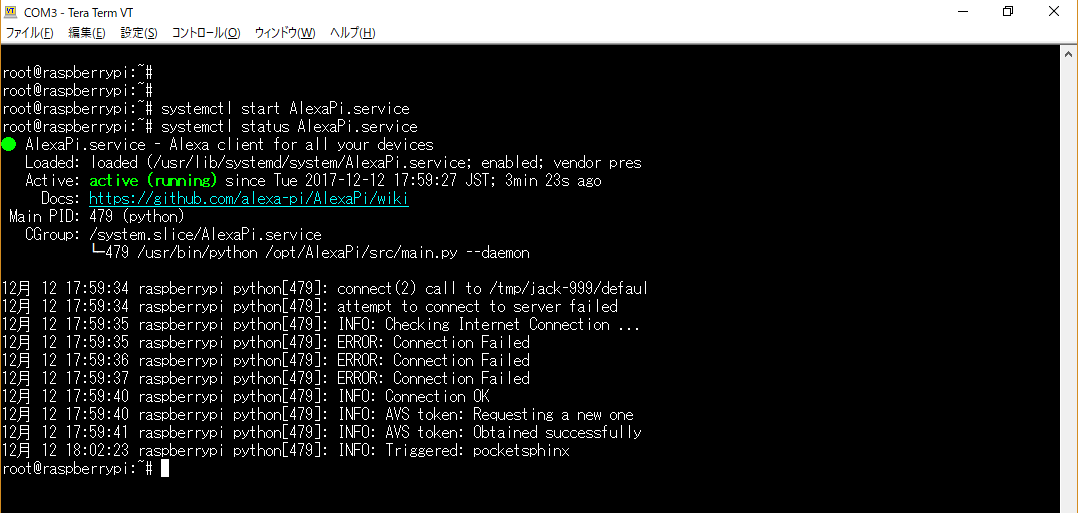The width and height of the screenshot is (1078, 513).
Task: Open the AlexaPi wiki GitHub link
Action: tap(249, 199)
